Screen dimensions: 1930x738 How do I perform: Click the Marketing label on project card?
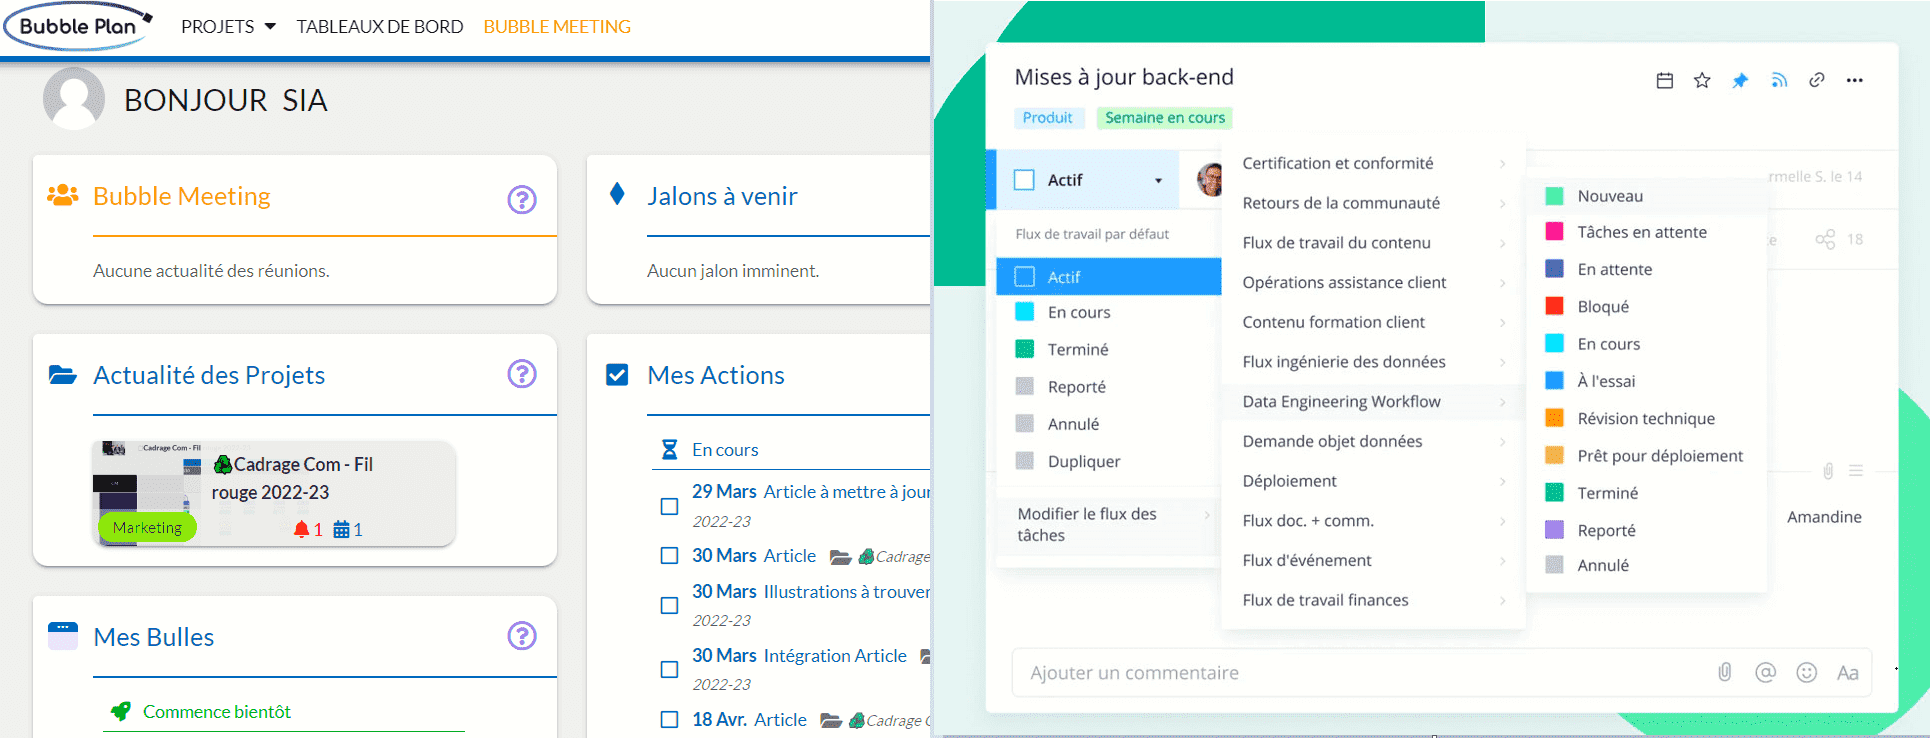coord(147,527)
